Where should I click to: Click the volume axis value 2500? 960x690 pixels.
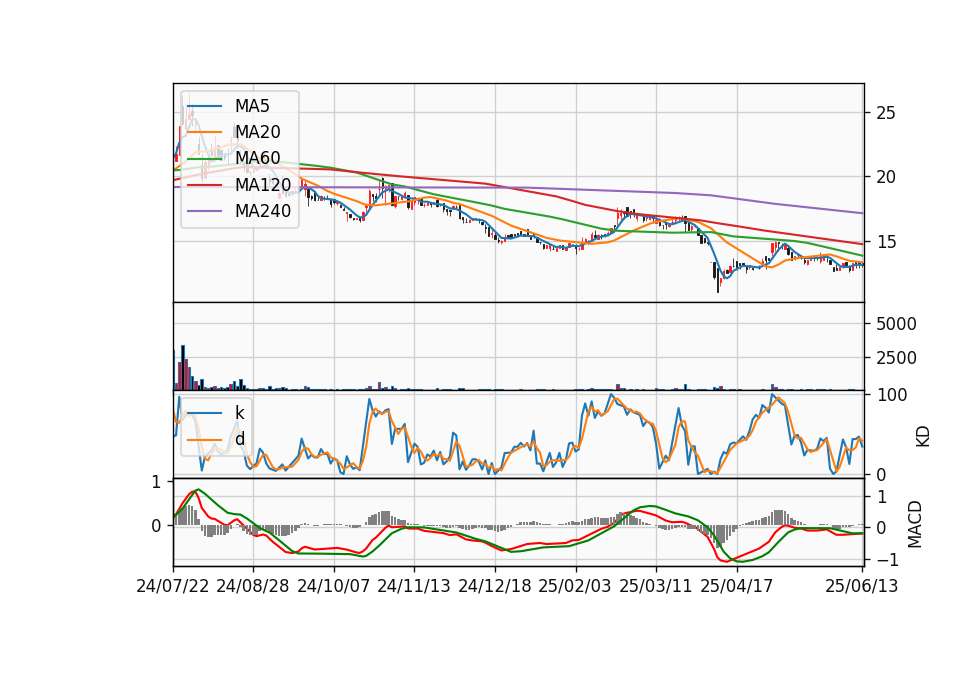896,358
